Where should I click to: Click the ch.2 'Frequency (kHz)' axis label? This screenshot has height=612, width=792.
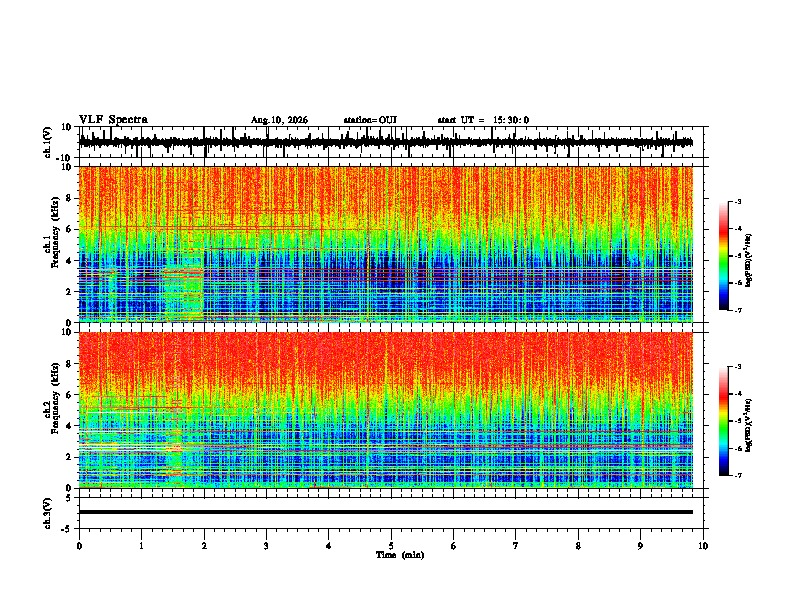tap(55, 398)
